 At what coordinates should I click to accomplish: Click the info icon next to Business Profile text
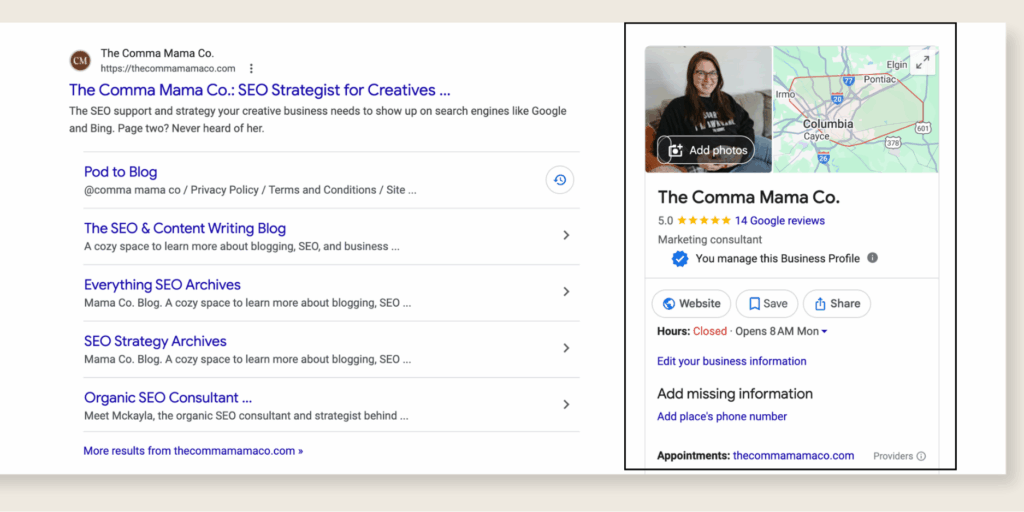point(872,258)
